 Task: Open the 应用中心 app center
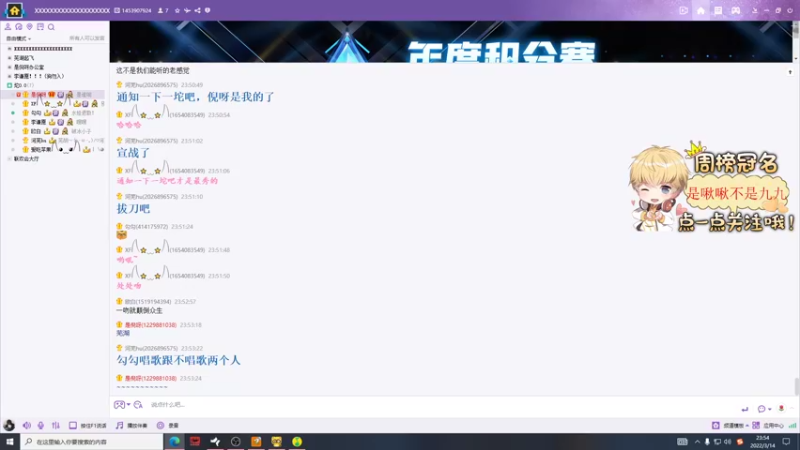click(768, 425)
